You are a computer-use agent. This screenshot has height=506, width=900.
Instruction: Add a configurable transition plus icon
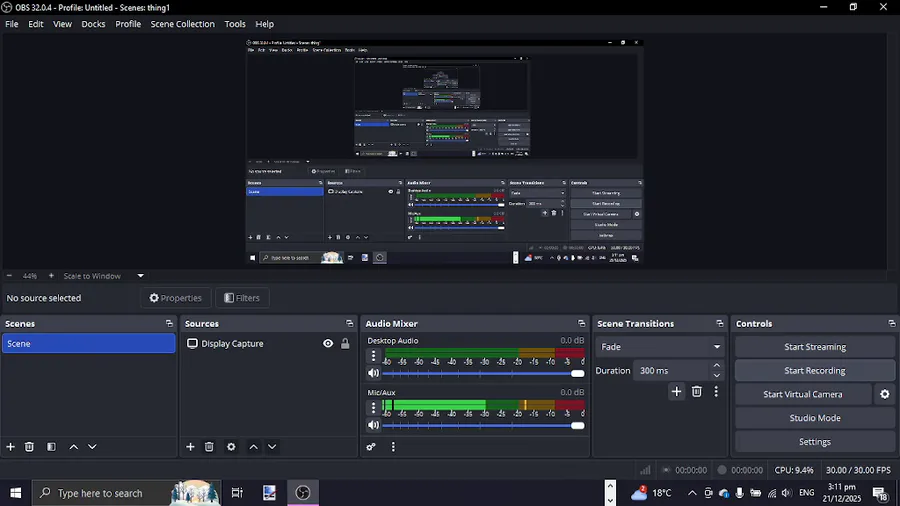676,391
